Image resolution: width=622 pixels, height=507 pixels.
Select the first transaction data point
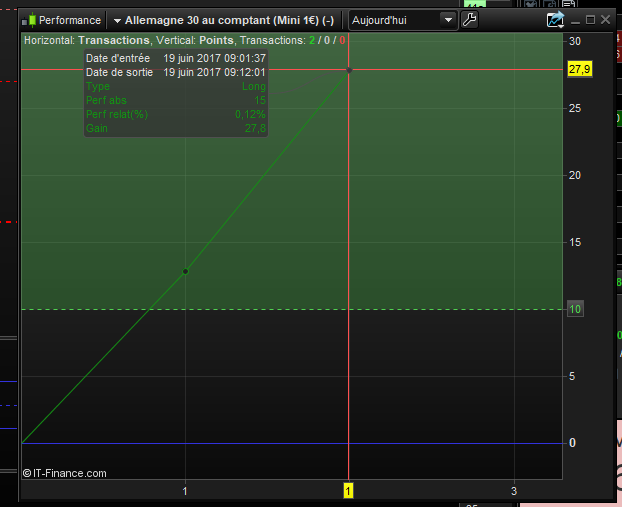point(185,272)
